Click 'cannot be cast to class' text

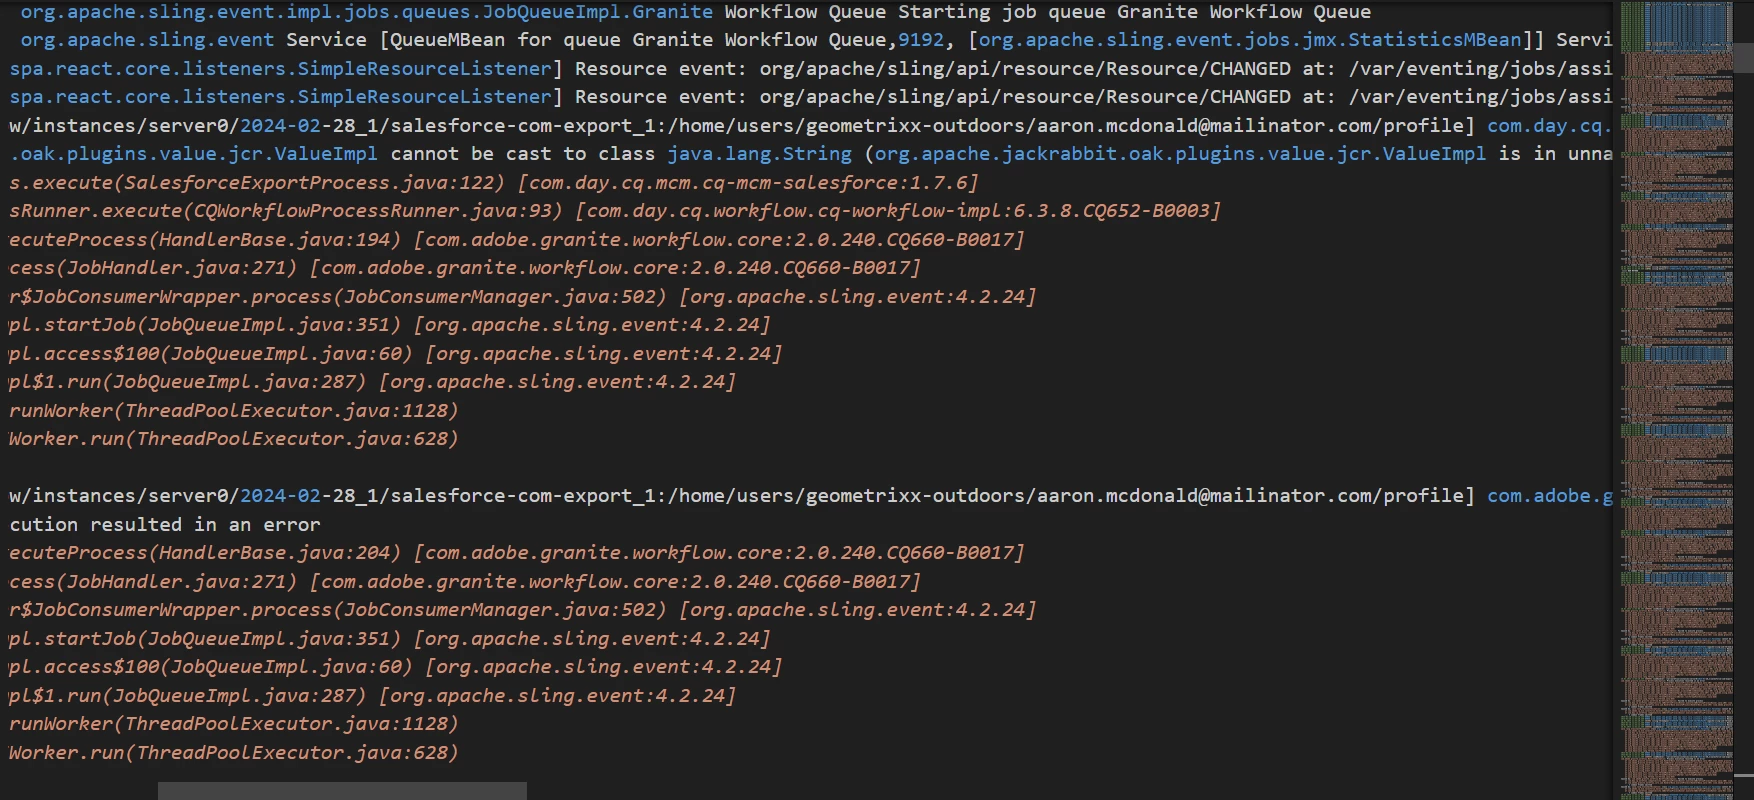[x=523, y=154]
